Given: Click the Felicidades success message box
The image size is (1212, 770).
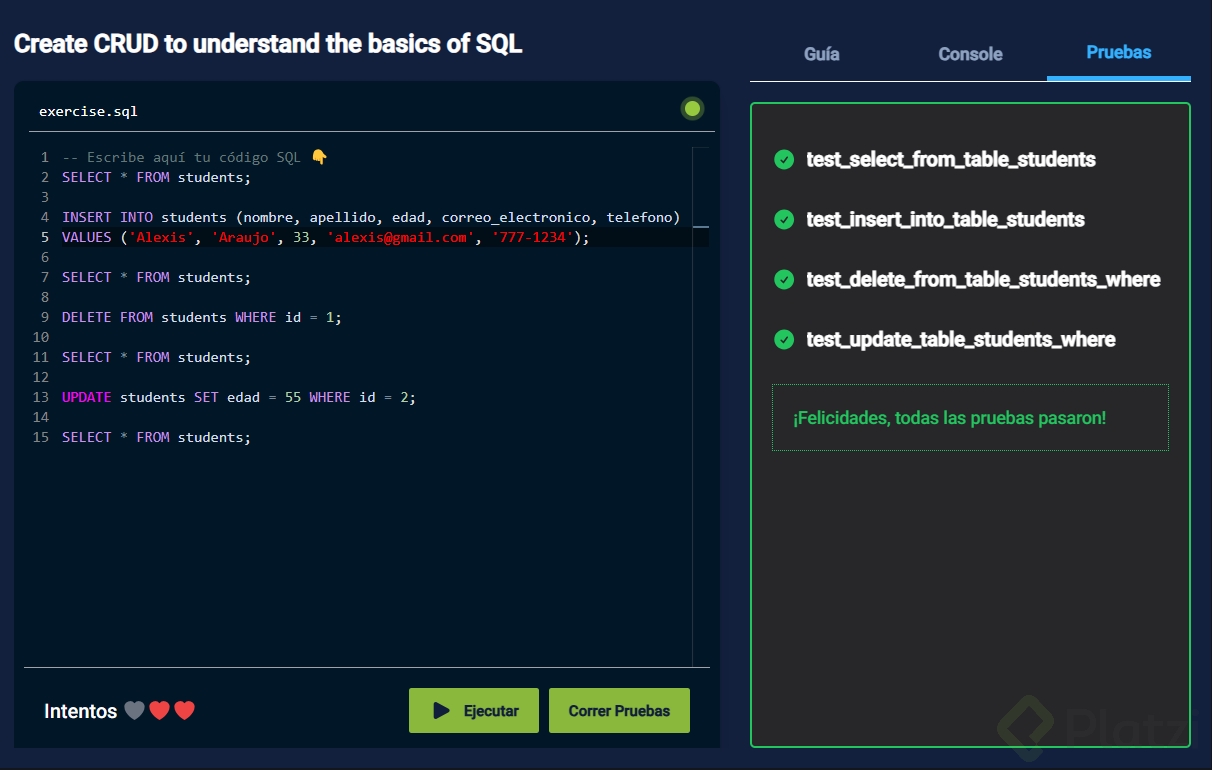Looking at the screenshot, I should coord(969,418).
